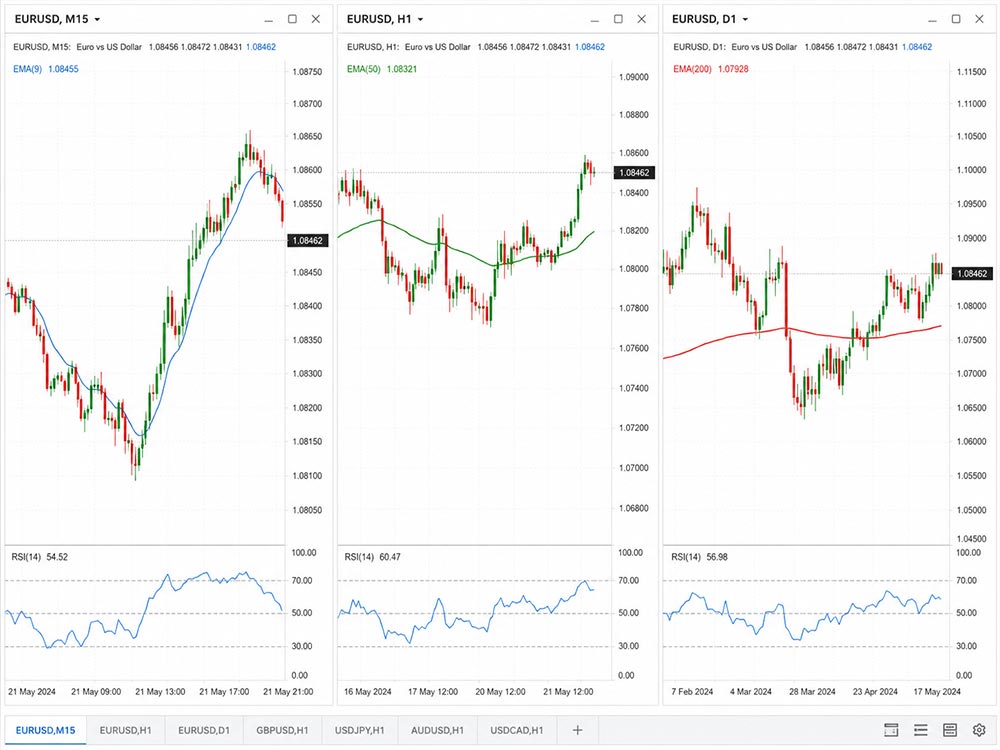This screenshot has width=1000, height=750.
Task: Switch to the USDJPY,H1 tab
Action: point(360,730)
